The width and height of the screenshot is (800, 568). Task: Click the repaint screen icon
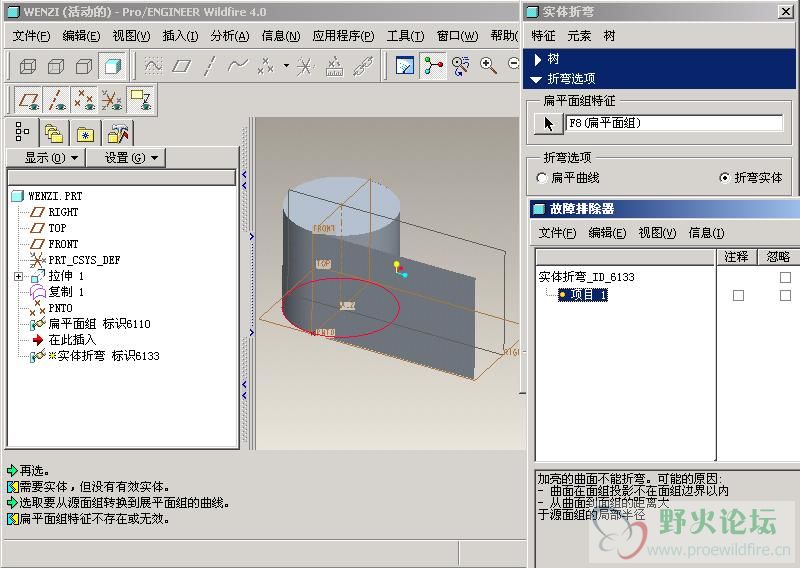point(405,66)
